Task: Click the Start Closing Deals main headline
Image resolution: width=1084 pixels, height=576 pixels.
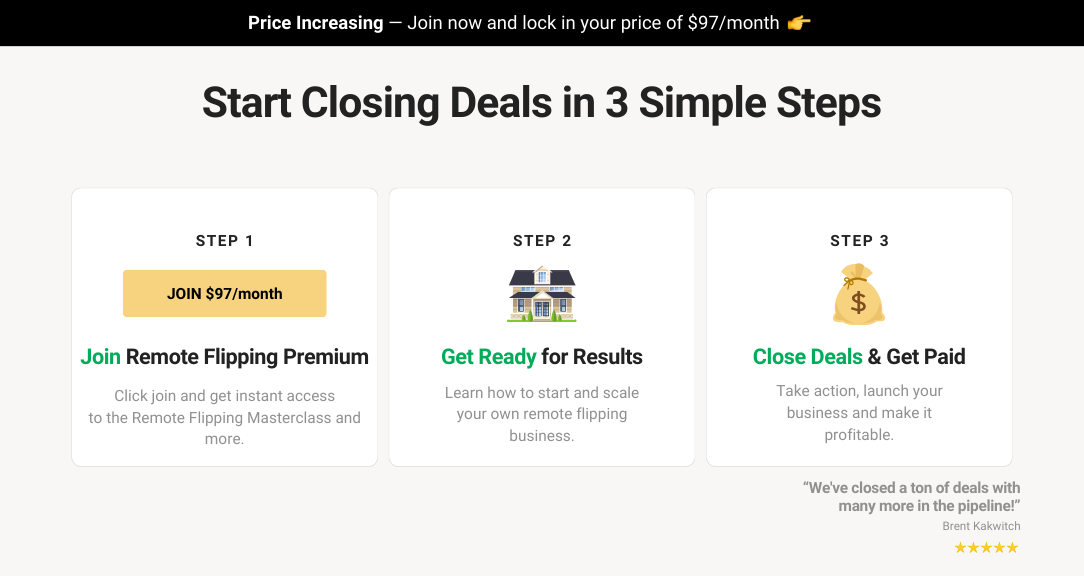Action: 541,103
